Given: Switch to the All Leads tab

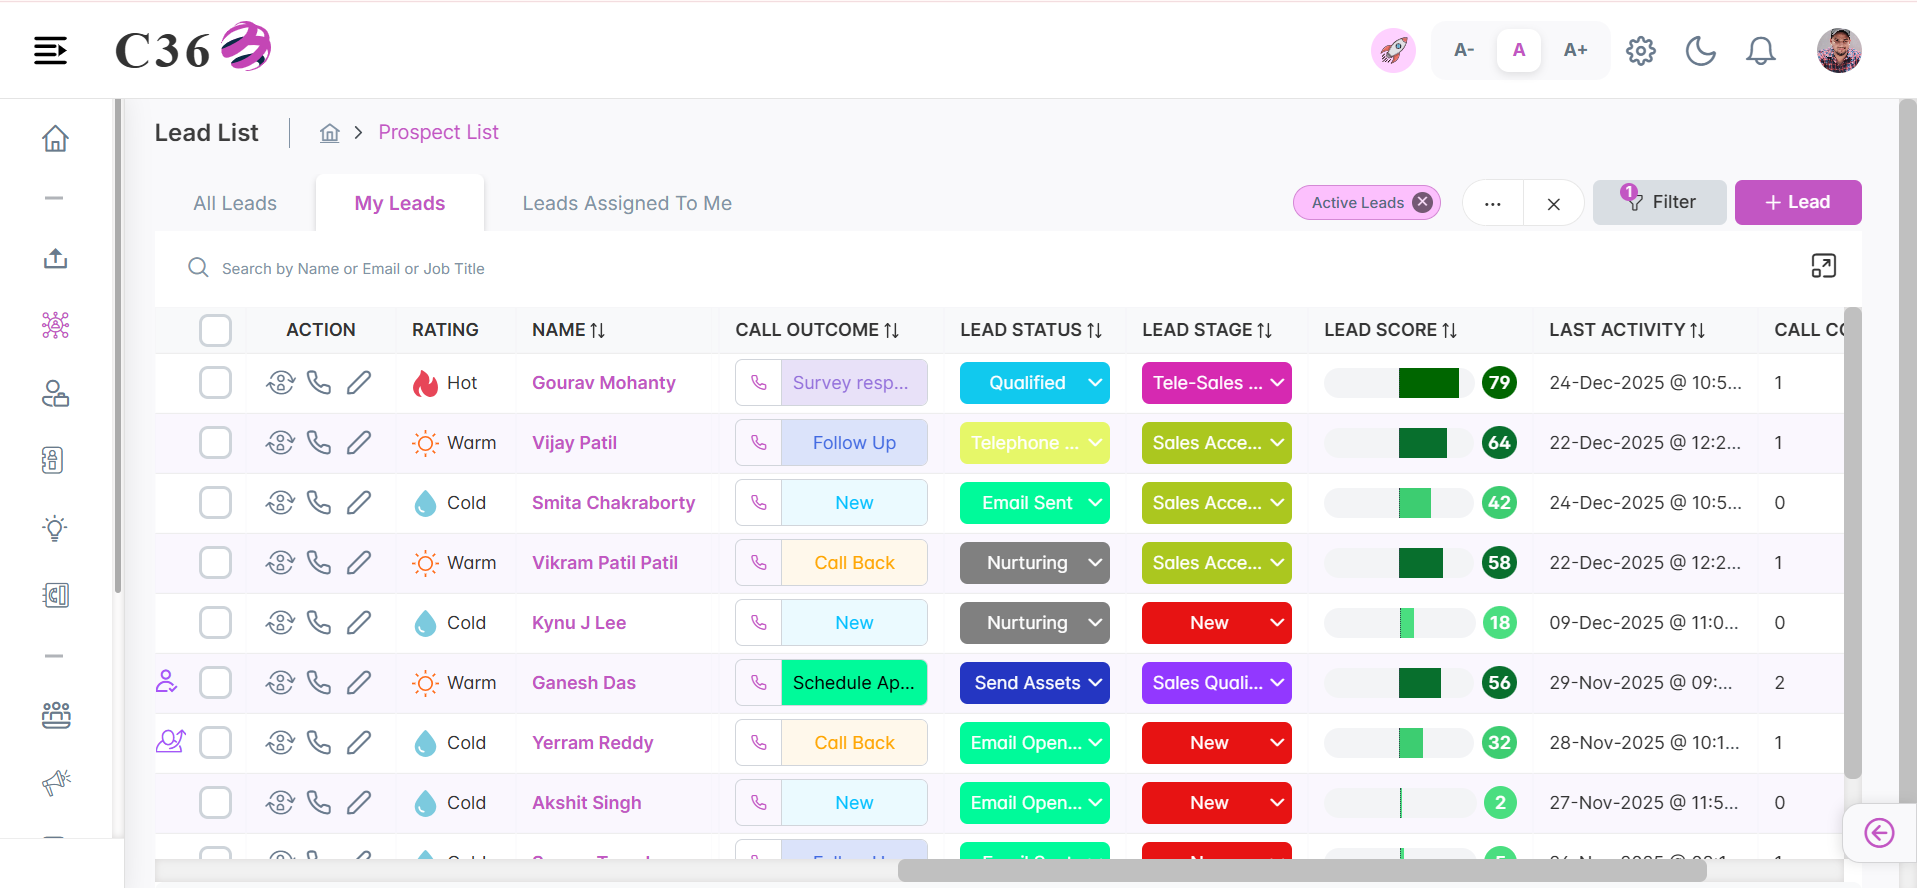Looking at the screenshot, I should [235, 203].
